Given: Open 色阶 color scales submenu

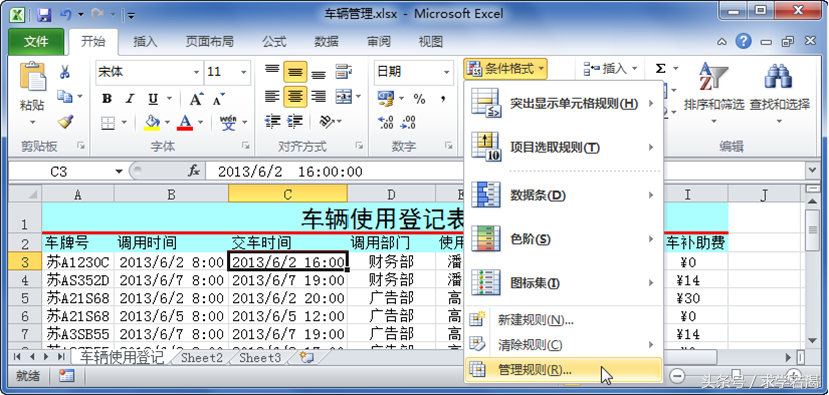Looking at the screenshot, I should pyautogui.click(x=563, y=239).
